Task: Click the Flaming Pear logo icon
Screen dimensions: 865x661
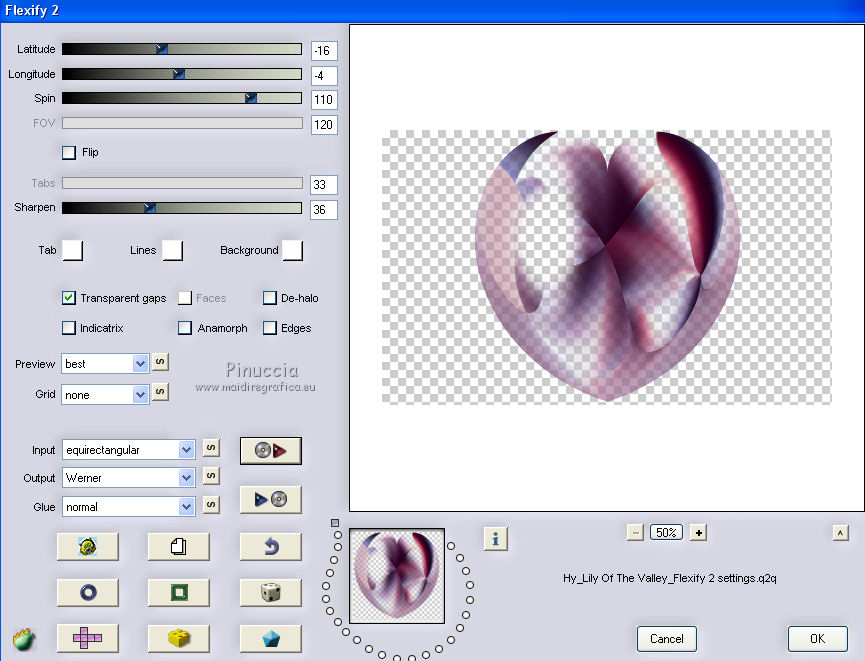Action: pos(24,639)
